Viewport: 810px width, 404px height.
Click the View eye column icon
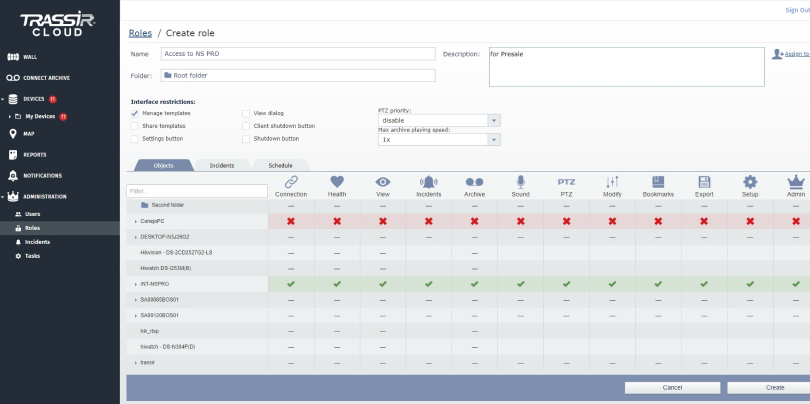tap(383, 181)
